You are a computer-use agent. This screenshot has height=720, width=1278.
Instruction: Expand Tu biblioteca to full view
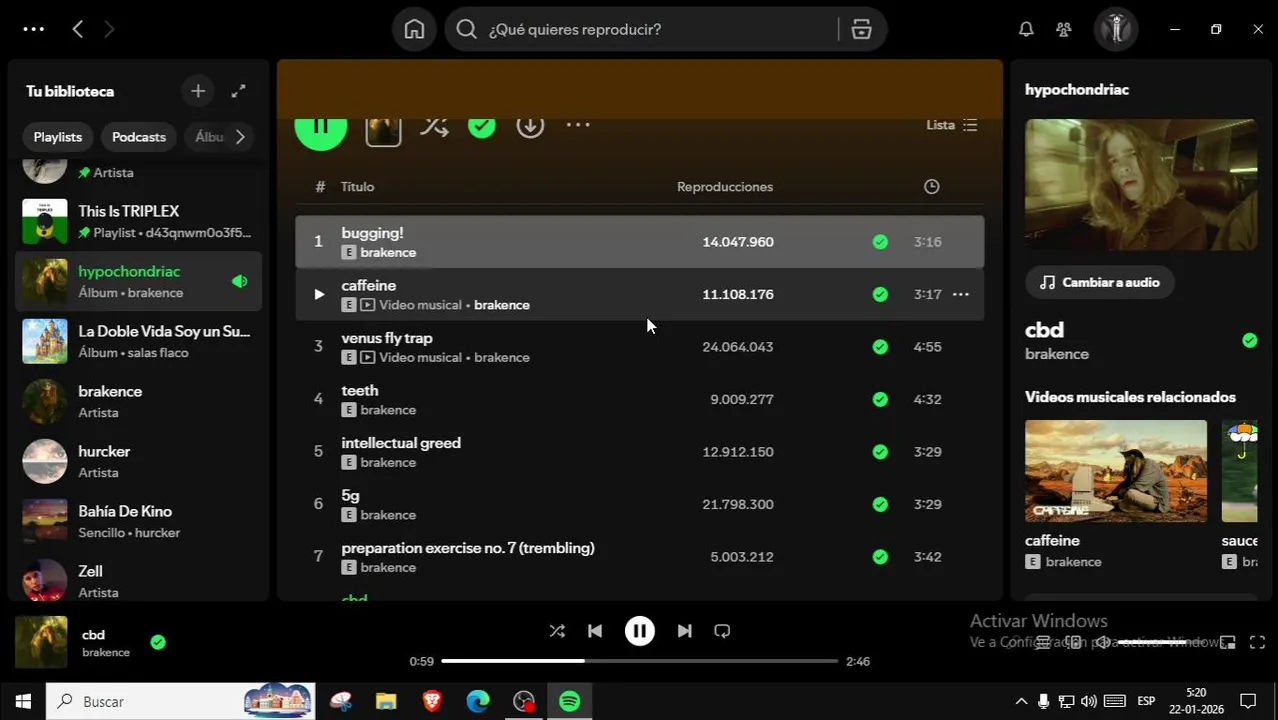click(x=238, y=91)
